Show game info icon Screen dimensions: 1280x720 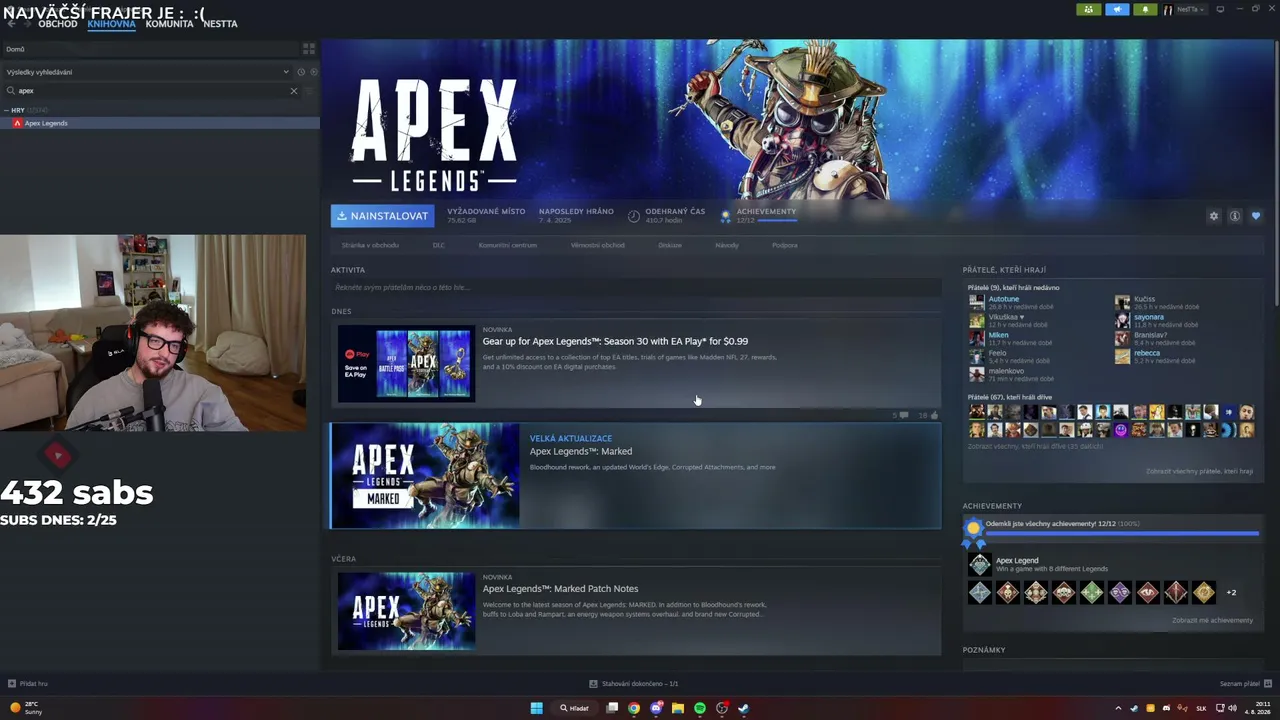[x=1235, y=216]
